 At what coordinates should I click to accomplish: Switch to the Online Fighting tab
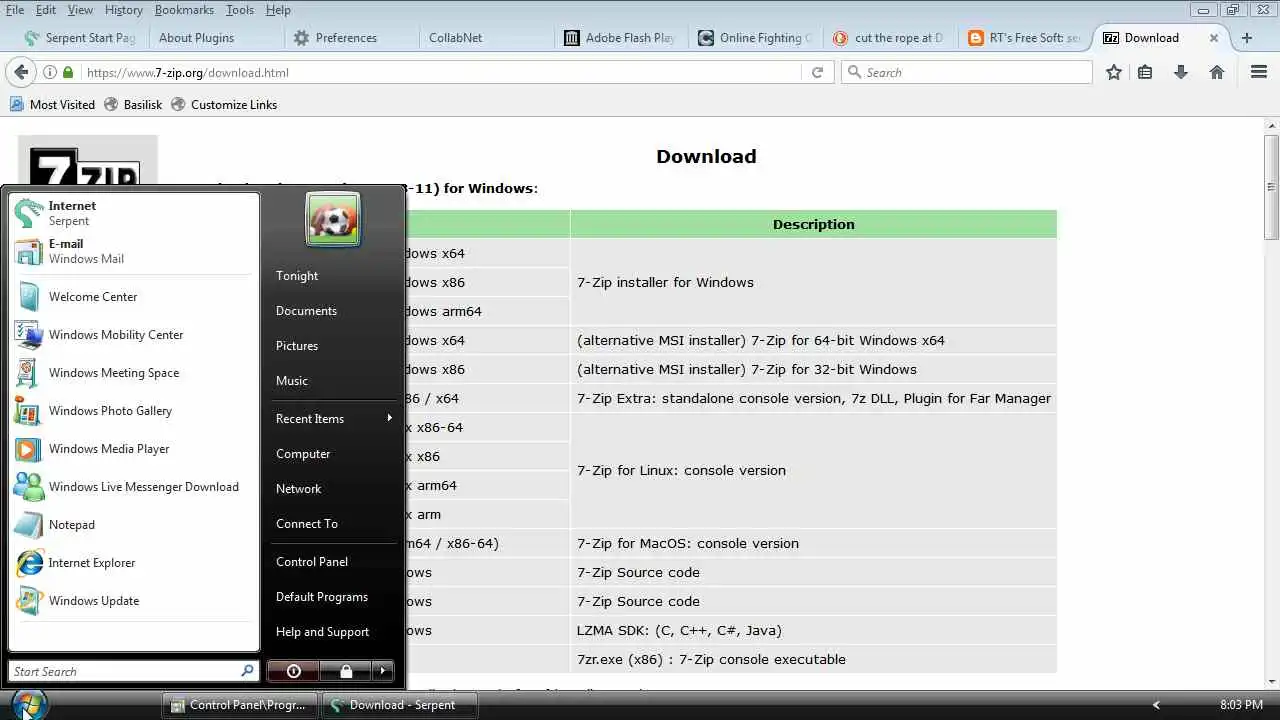754,38
